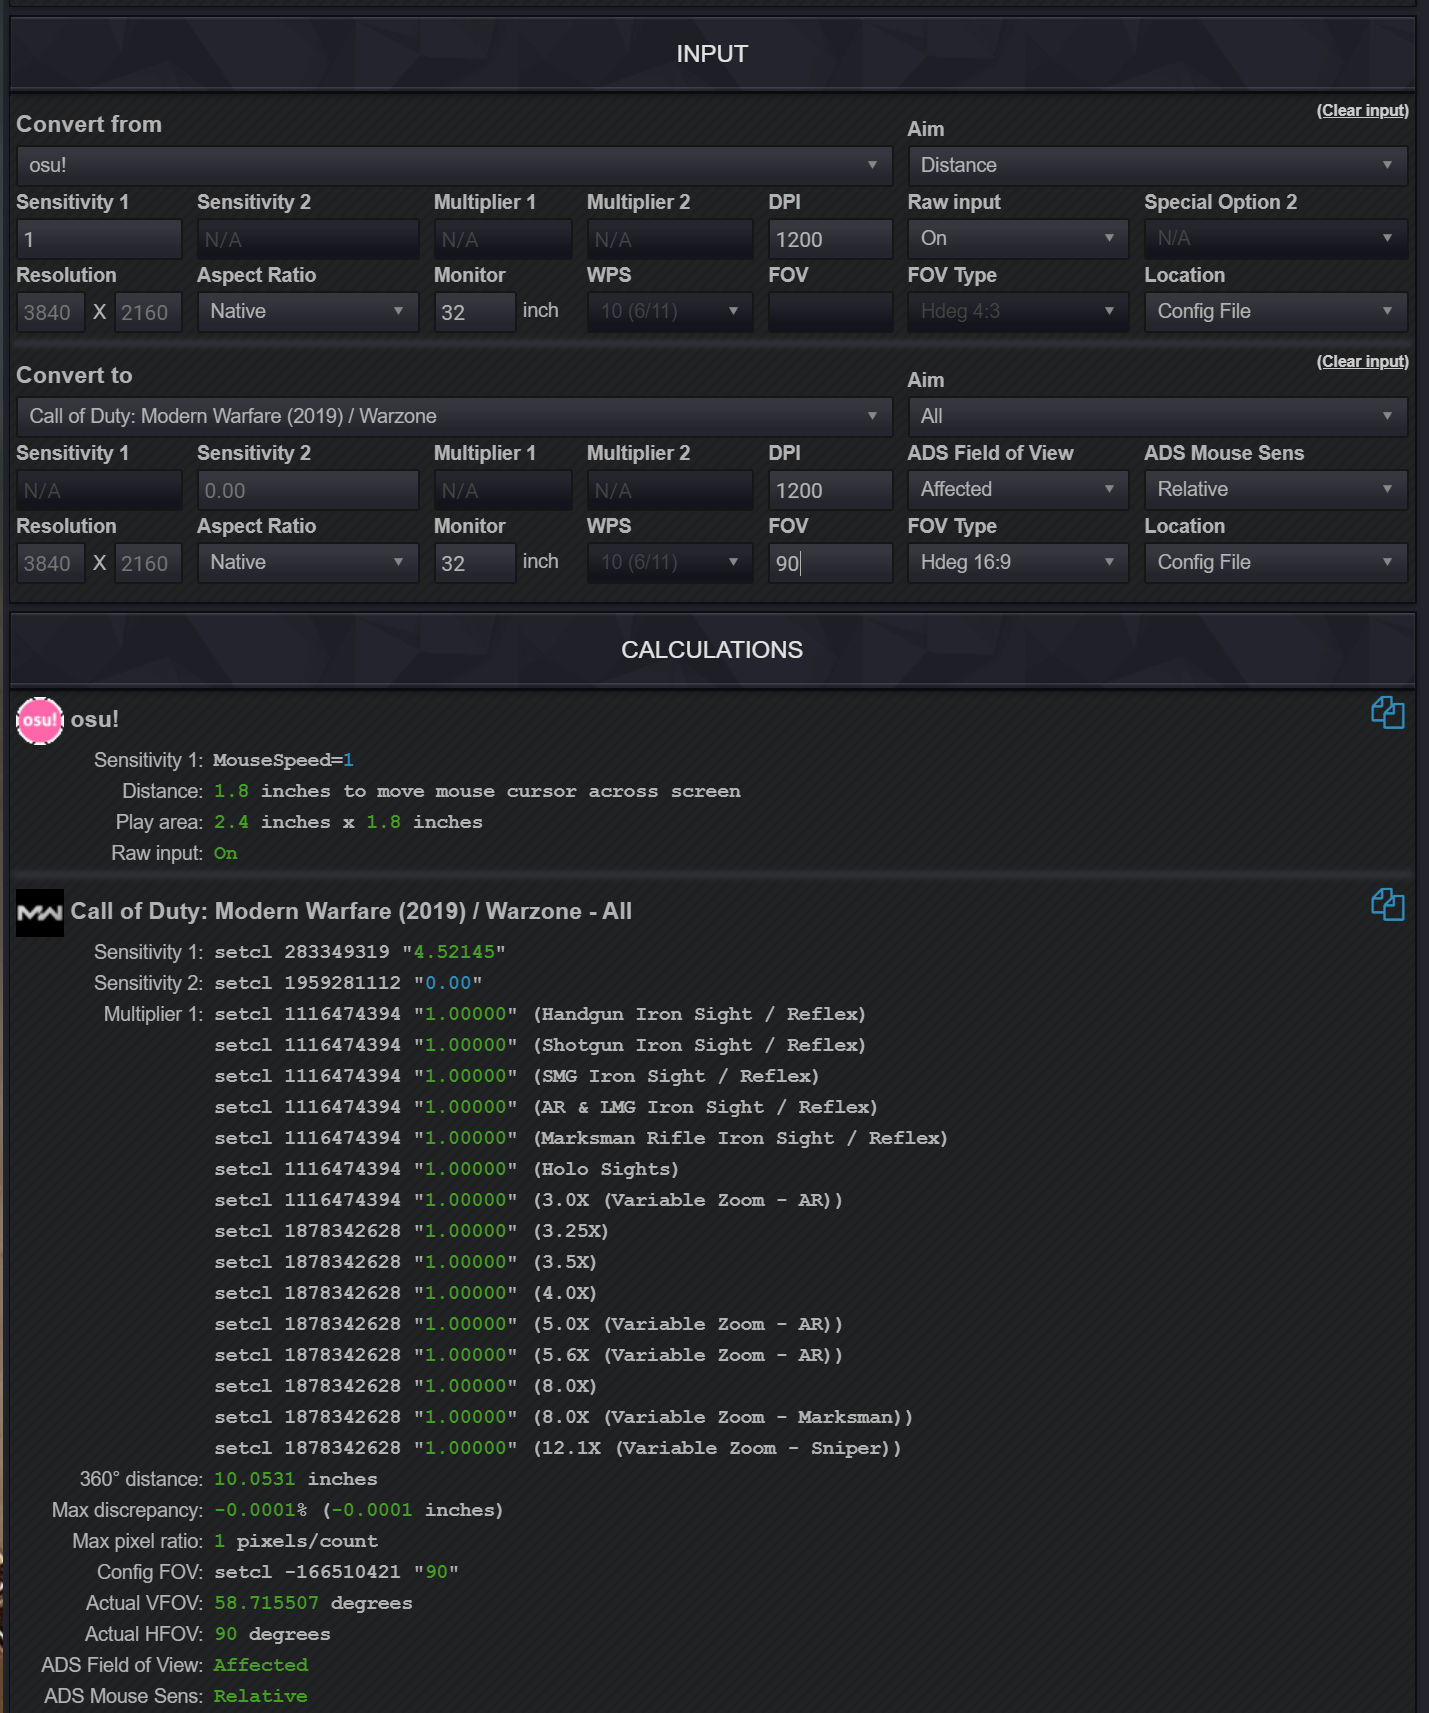1429x1713 pixels.
Task: Click the 3.25X multiplier line
Action: click(411, 1231)
